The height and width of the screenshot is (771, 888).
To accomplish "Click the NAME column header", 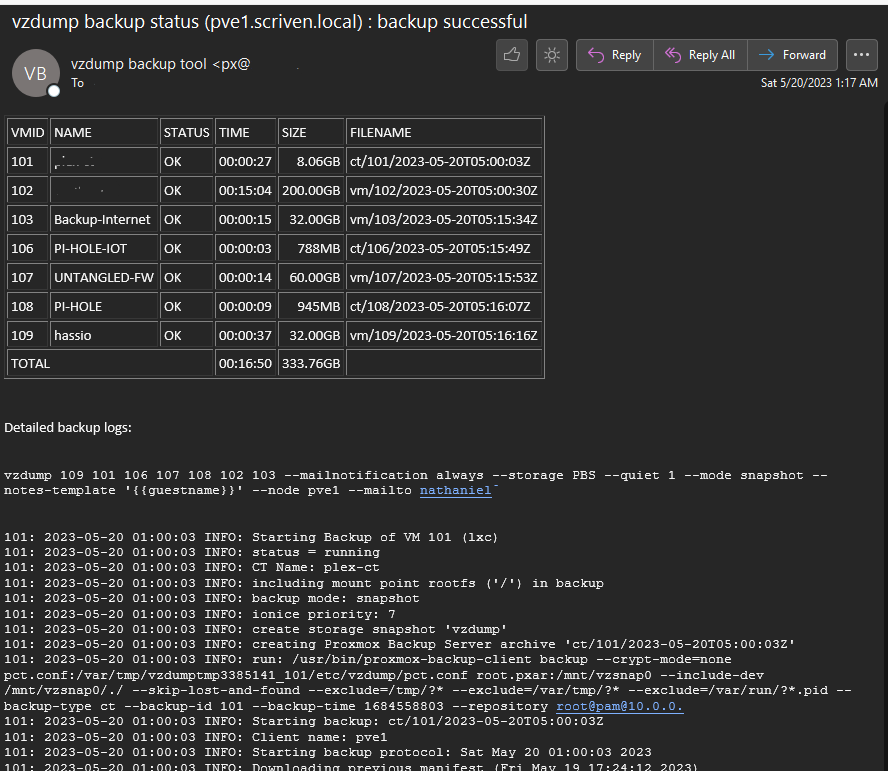I will 104,133.
